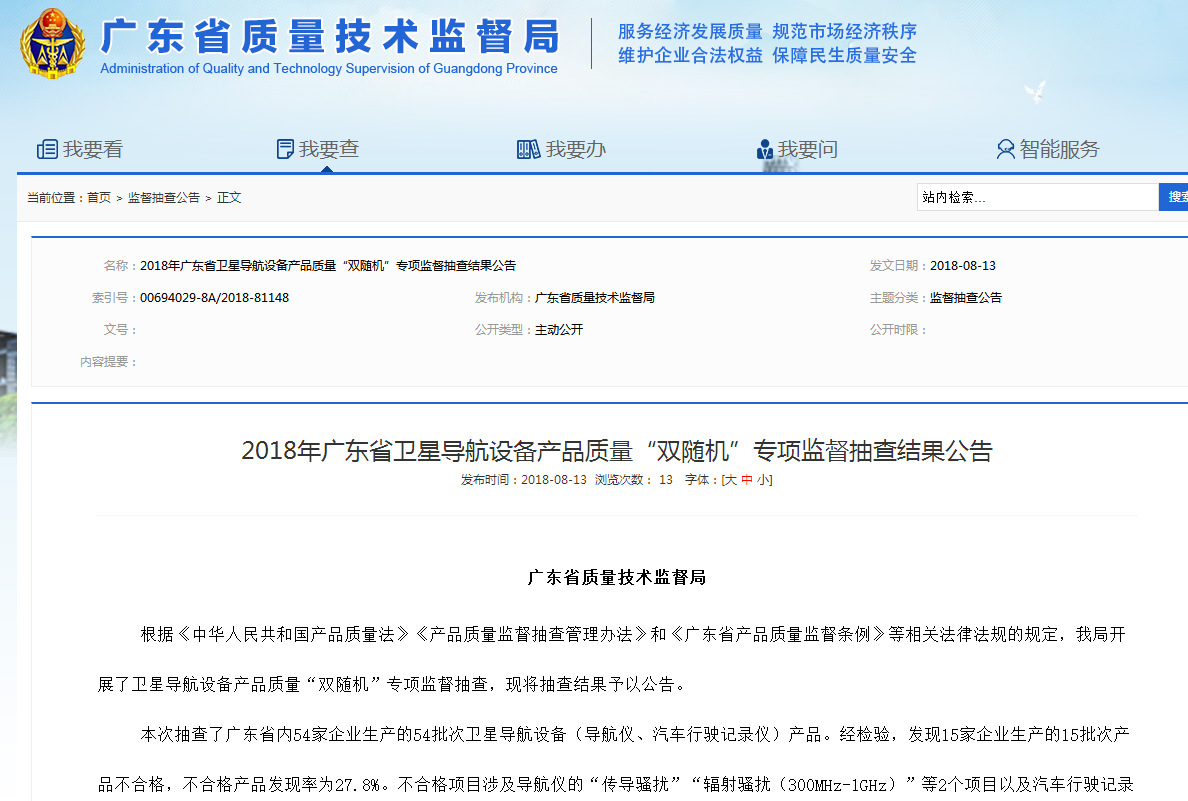
Task: Click the 我要查 document icon
Action: tap(285, 149)
